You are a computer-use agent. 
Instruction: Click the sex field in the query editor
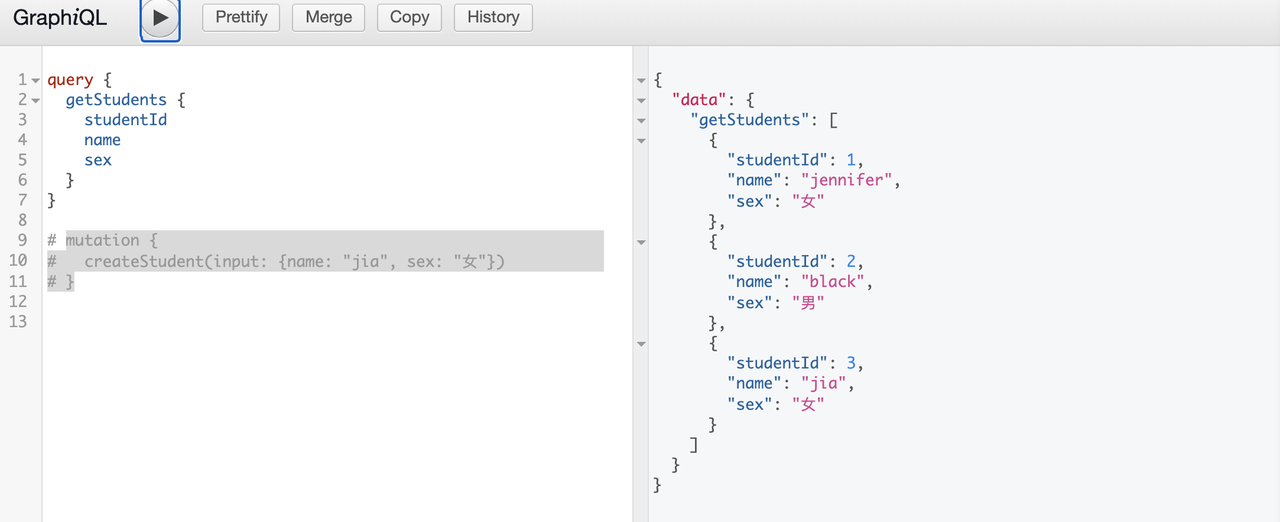[98, 160]
